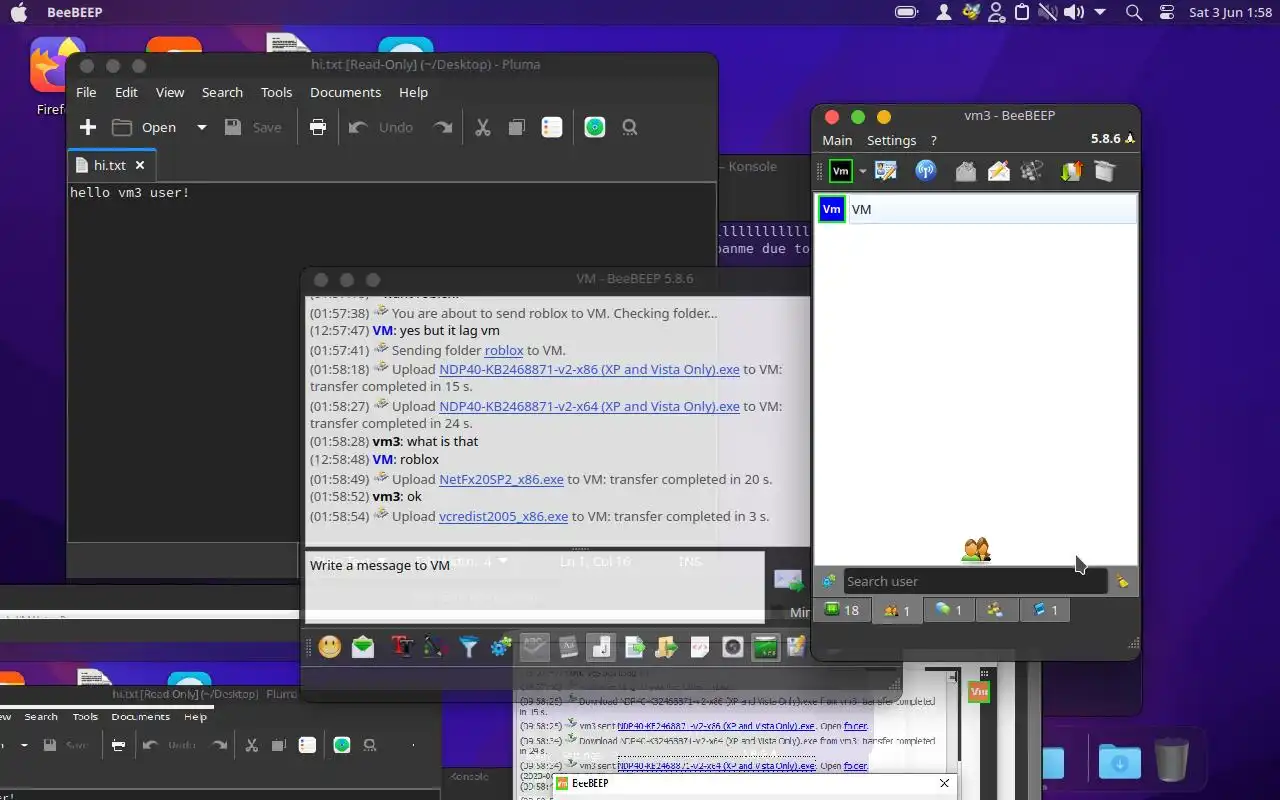Click the send message envelope arrow button
Viewport: 1280px width, 800px height.
point(789,580)
